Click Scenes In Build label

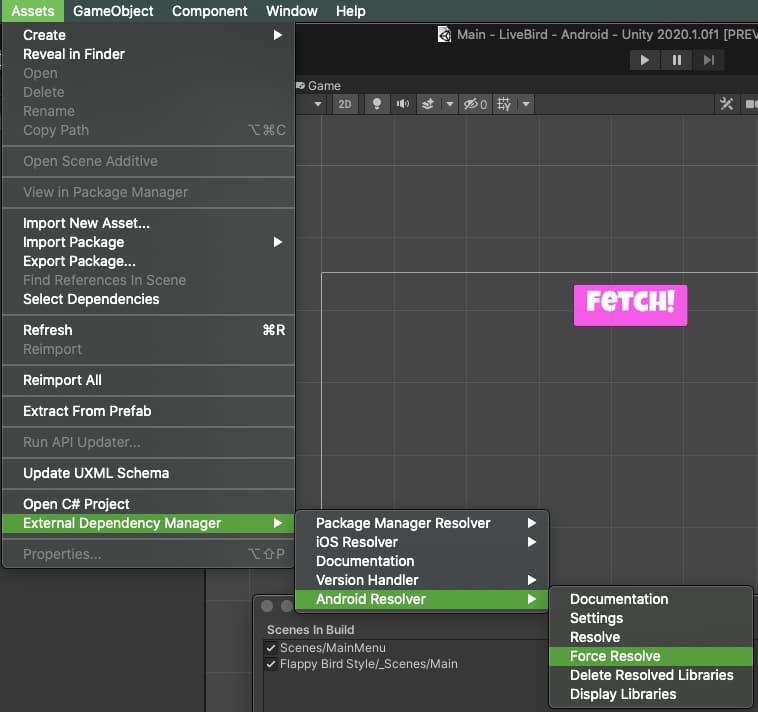click(x=310, y=630)
